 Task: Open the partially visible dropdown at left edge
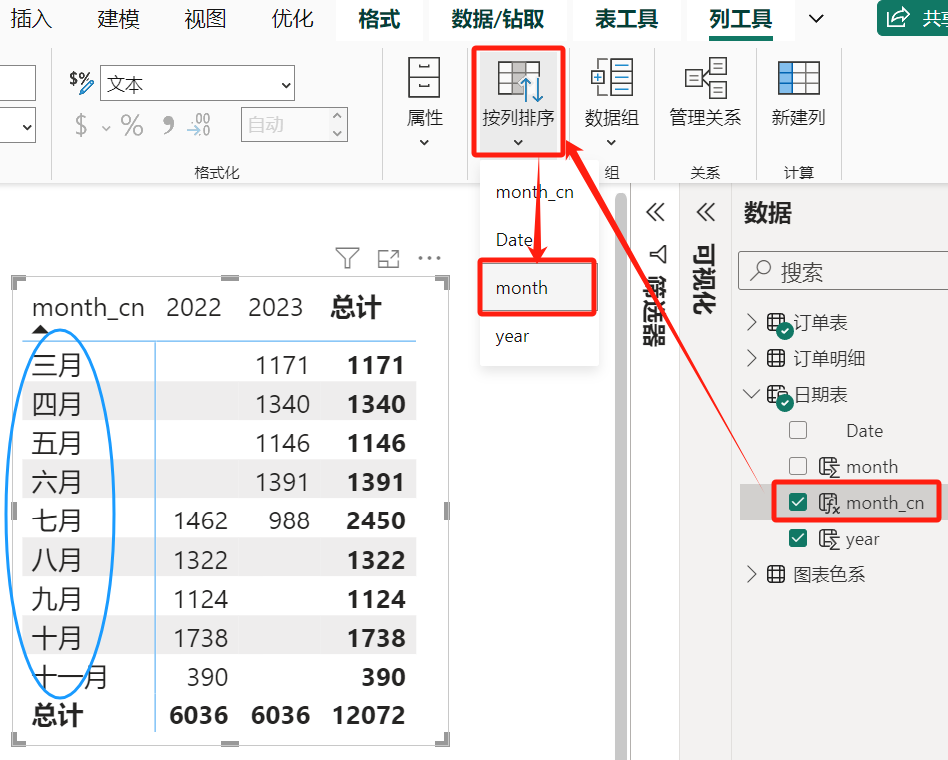coord(18,126)
